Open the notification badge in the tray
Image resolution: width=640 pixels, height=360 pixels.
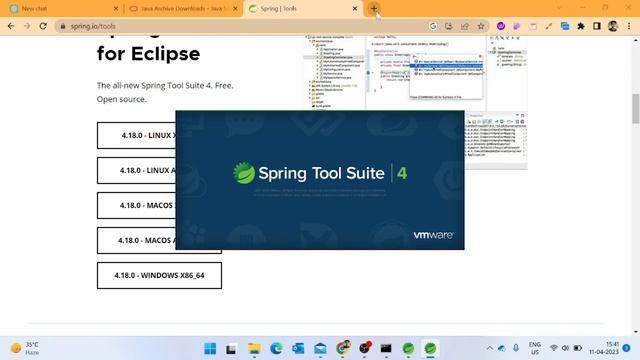pyautogui.click(x=627, y=348)
